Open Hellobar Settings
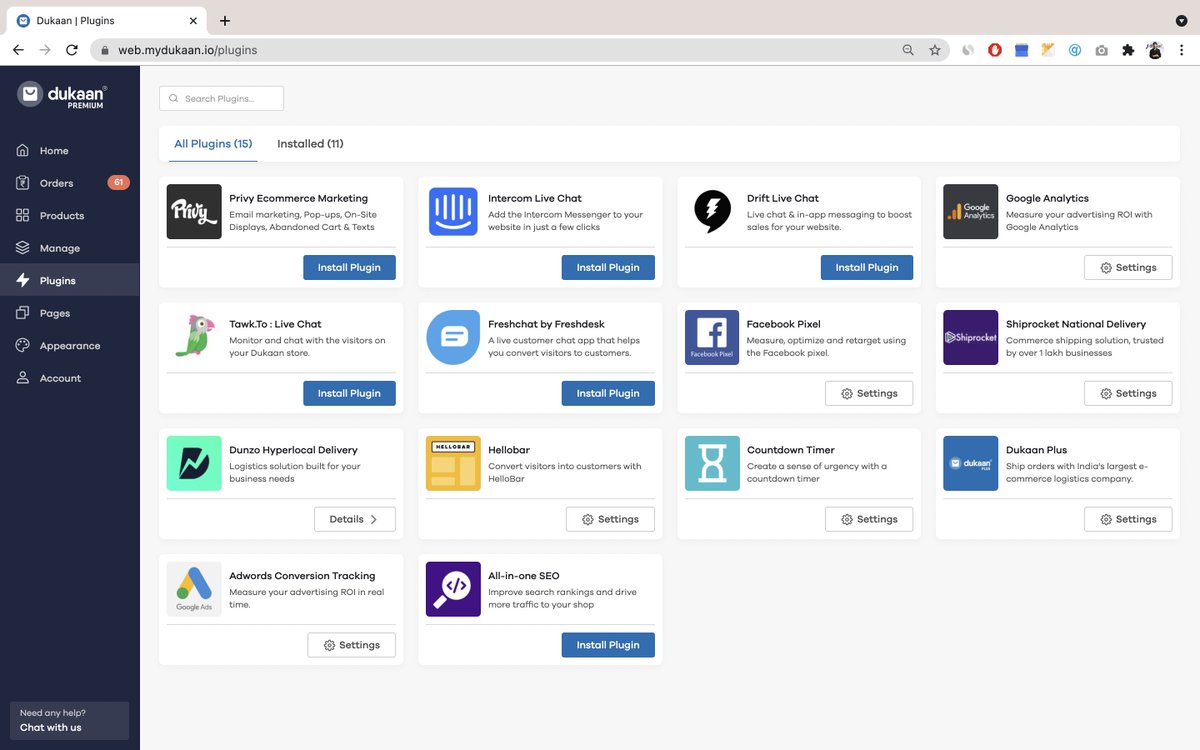This screenshot has width=1200, height=750. 610,519
